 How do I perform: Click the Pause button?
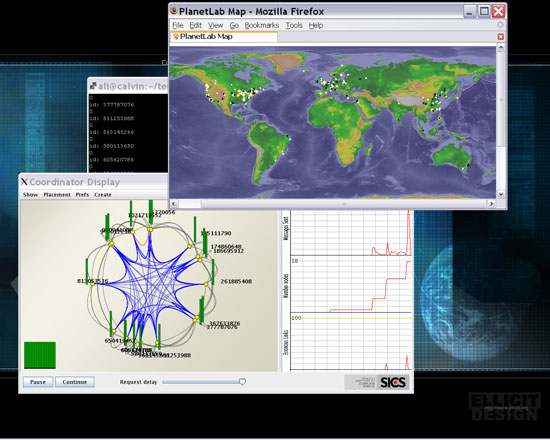click(38, 382)
